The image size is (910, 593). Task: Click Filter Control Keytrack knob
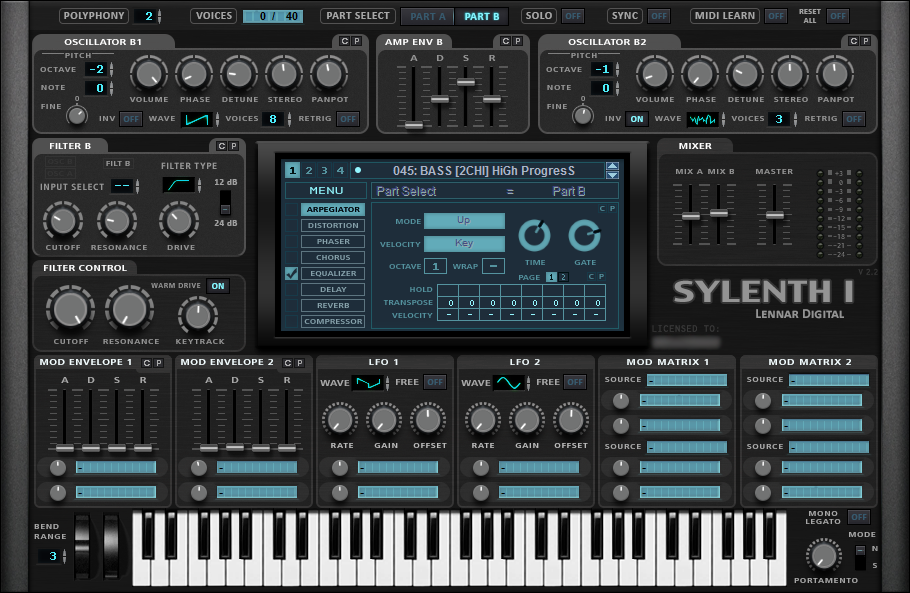click(198, 316)
